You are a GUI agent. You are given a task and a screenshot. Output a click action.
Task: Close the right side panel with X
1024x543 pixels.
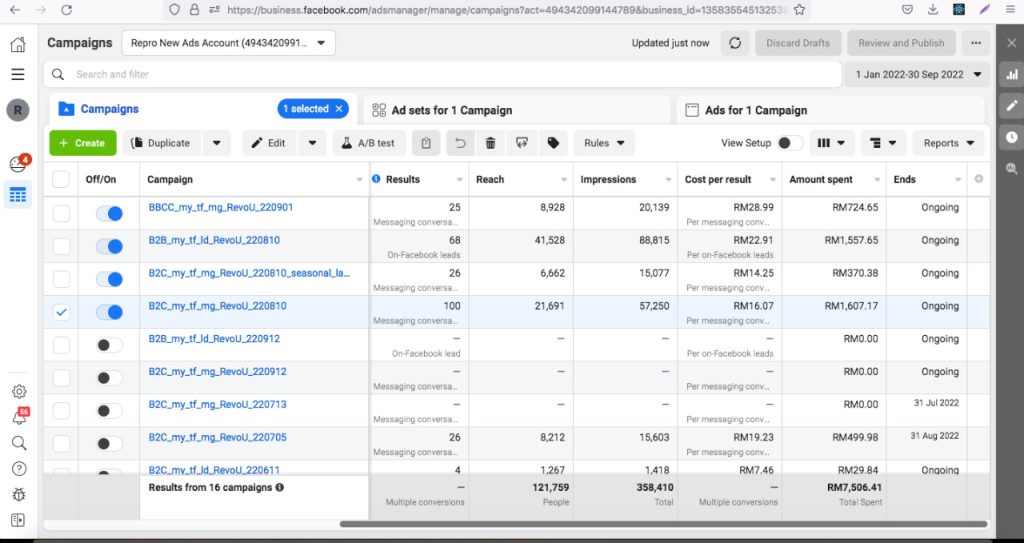tap(1012, 43)
